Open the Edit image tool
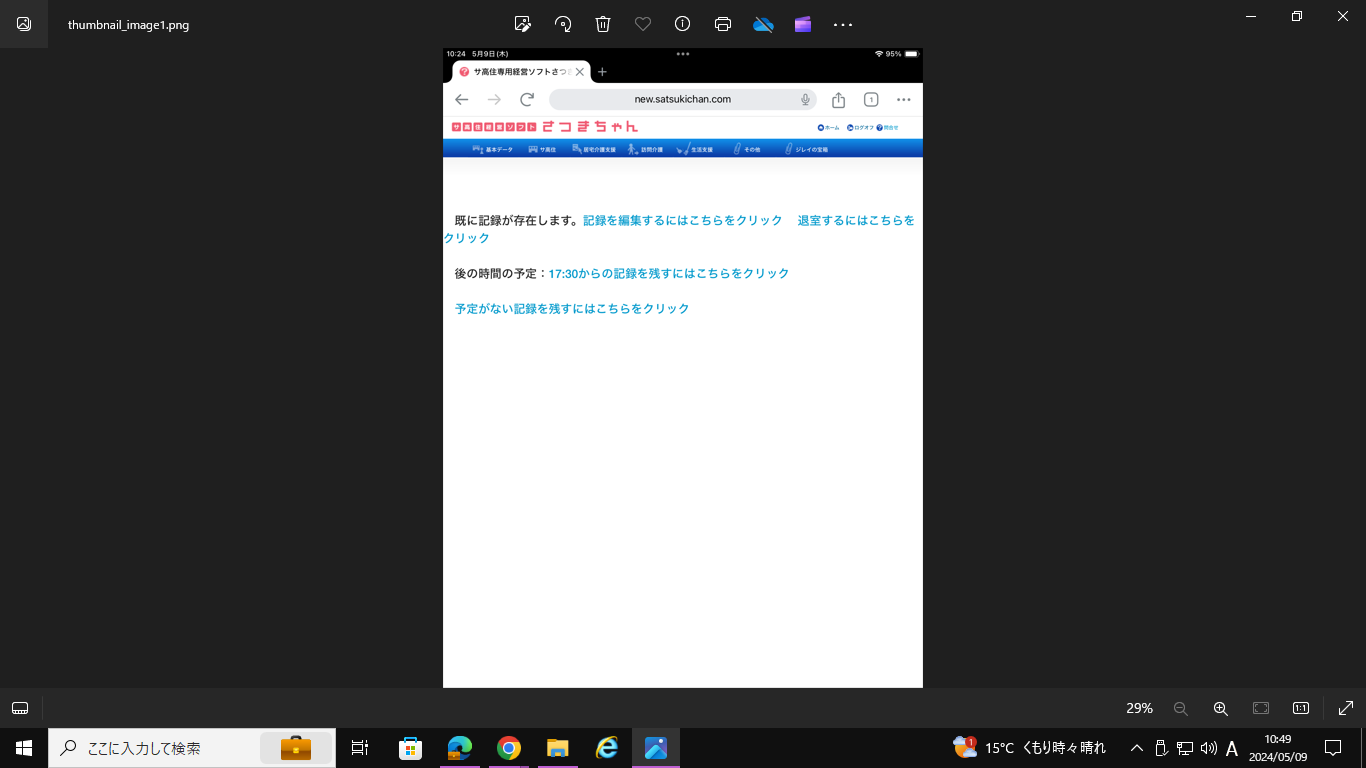This screenshot has width=1366, height=768. tap(522, 24)
